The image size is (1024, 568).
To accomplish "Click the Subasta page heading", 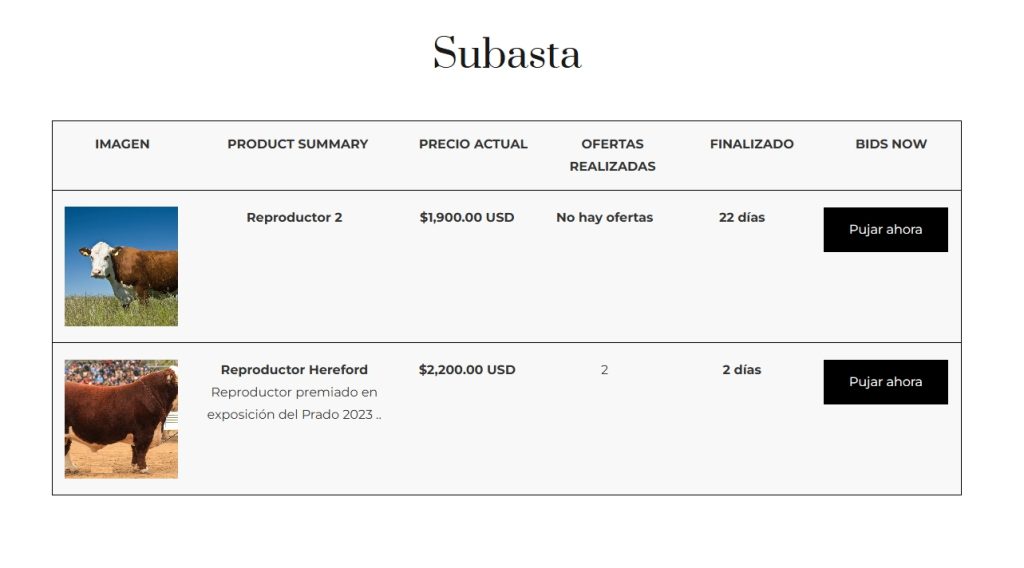I will click(x=507, y=53).
